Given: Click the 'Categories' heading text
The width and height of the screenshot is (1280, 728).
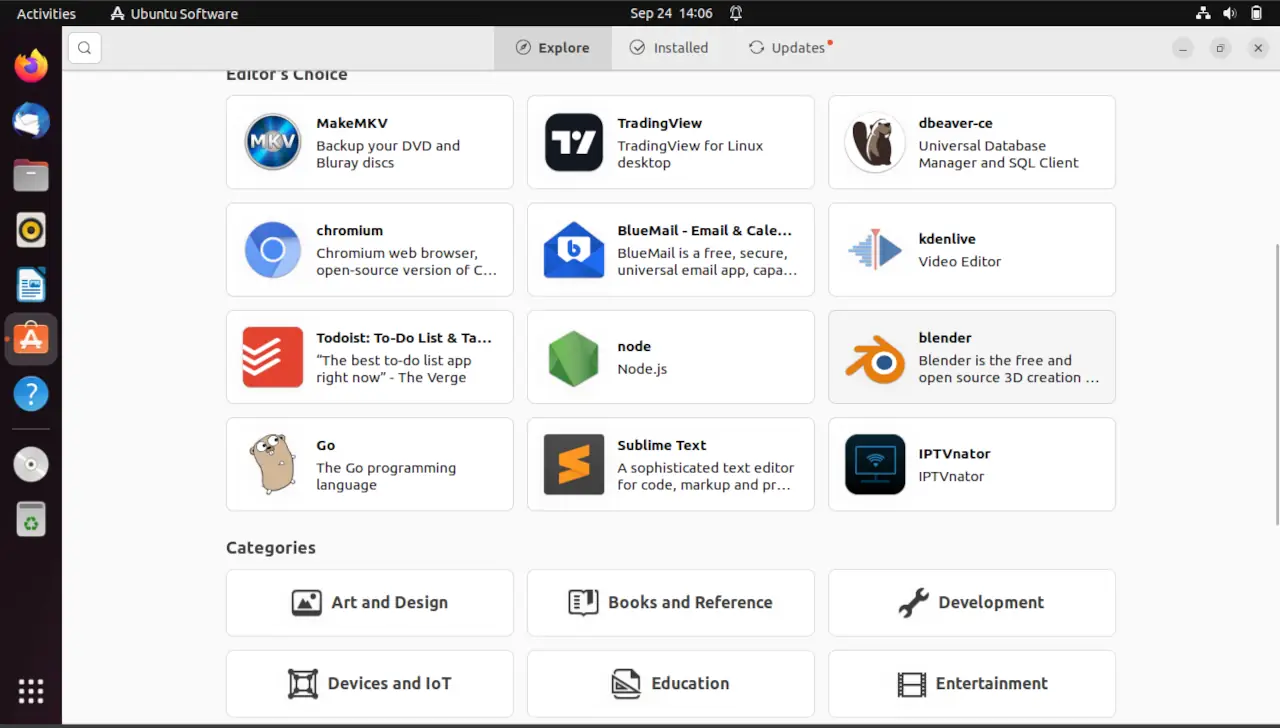Looking at the screenshot, I should tap(271, 548).
